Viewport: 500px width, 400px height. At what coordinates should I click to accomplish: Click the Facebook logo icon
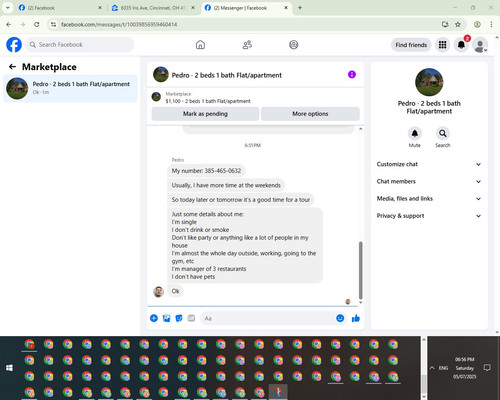pyautogui.click(x=14, y=45)
